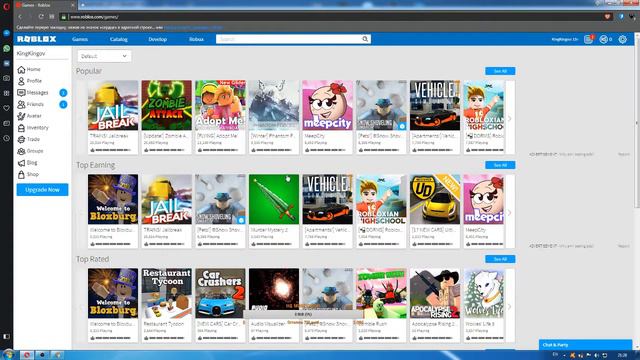640x360 pixels.
Task: Open the Shop lock-bag icon
Action: pos(21,174)
